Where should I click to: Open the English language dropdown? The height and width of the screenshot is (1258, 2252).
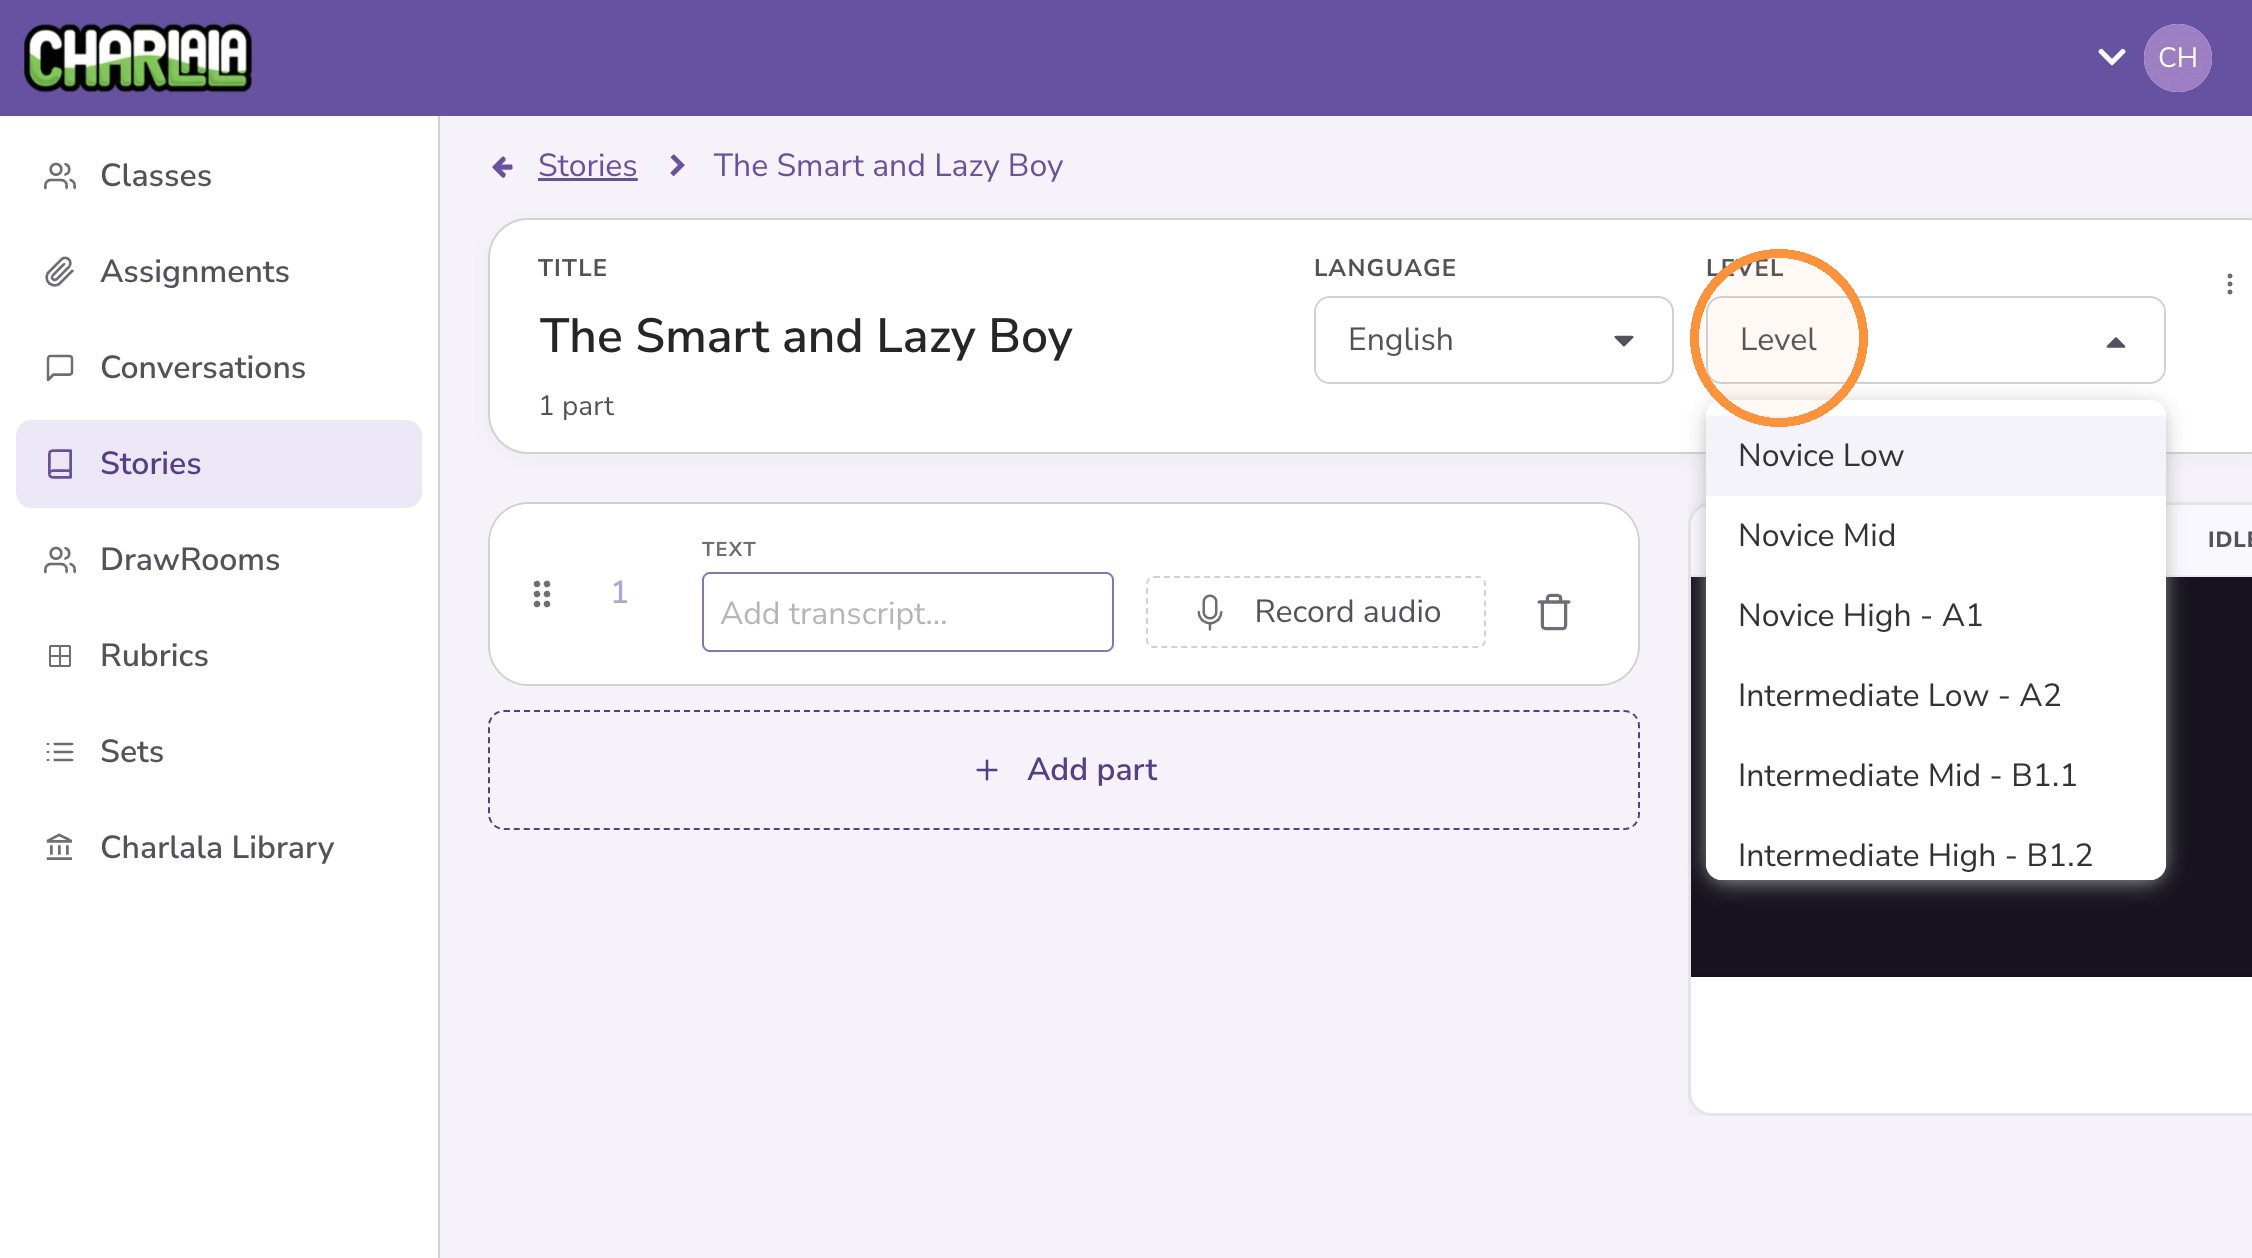pyautogui.click(x=1493, y=340)
